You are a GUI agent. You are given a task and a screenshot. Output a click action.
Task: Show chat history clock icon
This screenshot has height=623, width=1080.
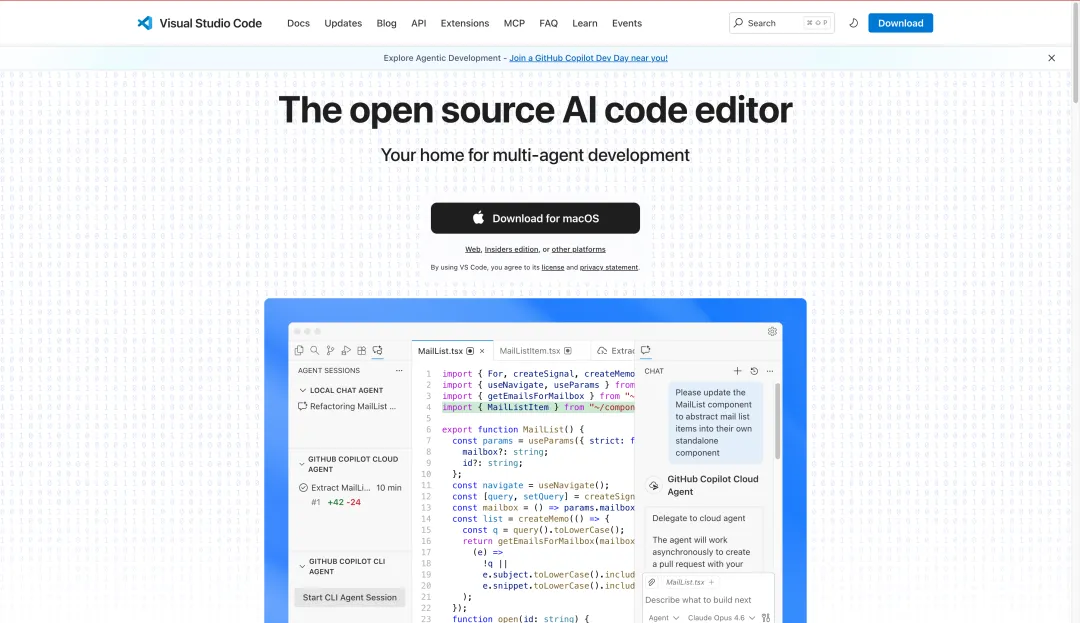(x=754, y=371)
